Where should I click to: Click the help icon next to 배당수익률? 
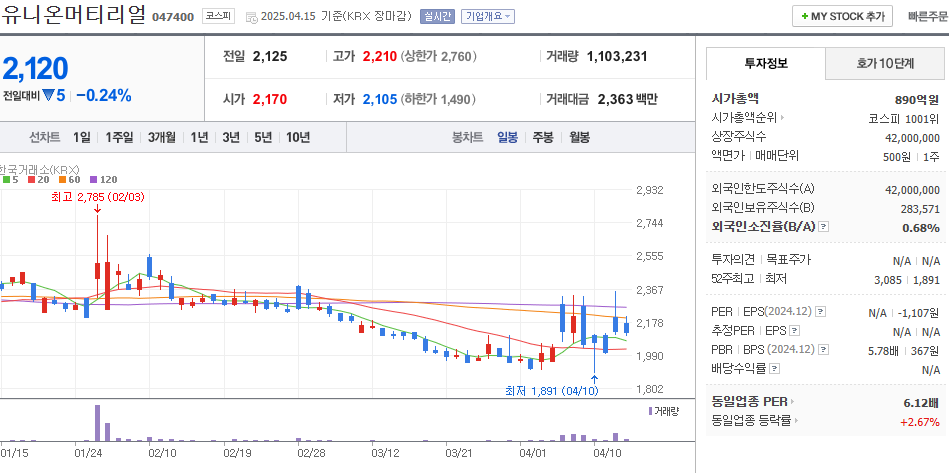pyautogui.click(x=774, y=368)
